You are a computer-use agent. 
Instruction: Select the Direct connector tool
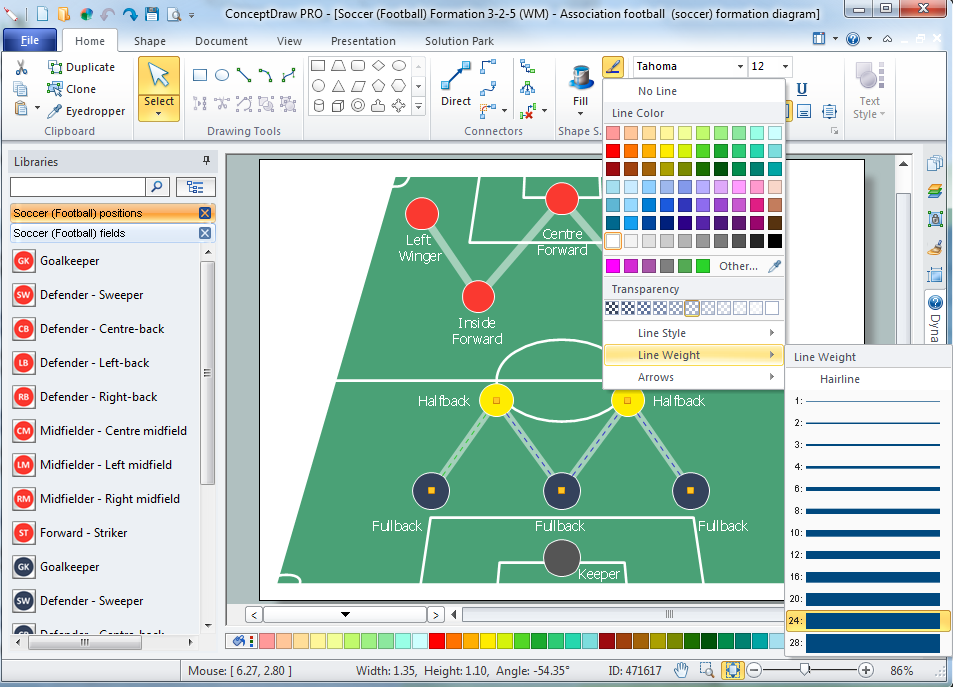pos(455,80)
